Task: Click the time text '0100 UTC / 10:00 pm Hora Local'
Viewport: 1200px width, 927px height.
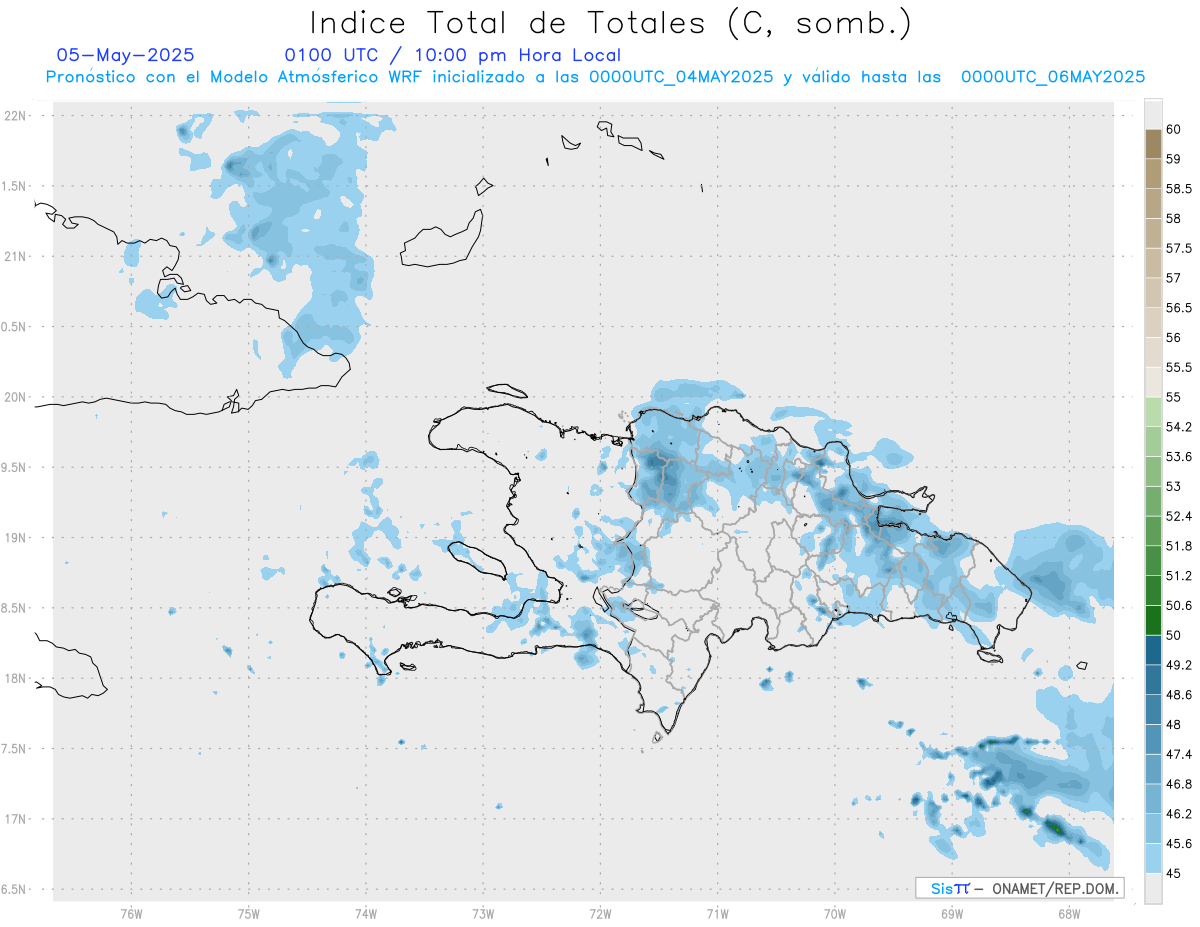Action: coord(452,56)
